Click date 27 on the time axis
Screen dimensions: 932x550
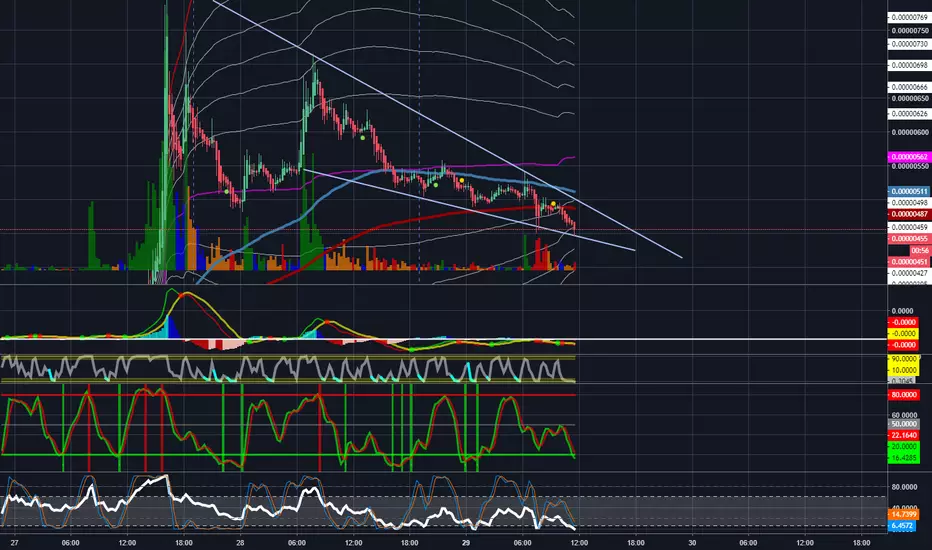14,543
